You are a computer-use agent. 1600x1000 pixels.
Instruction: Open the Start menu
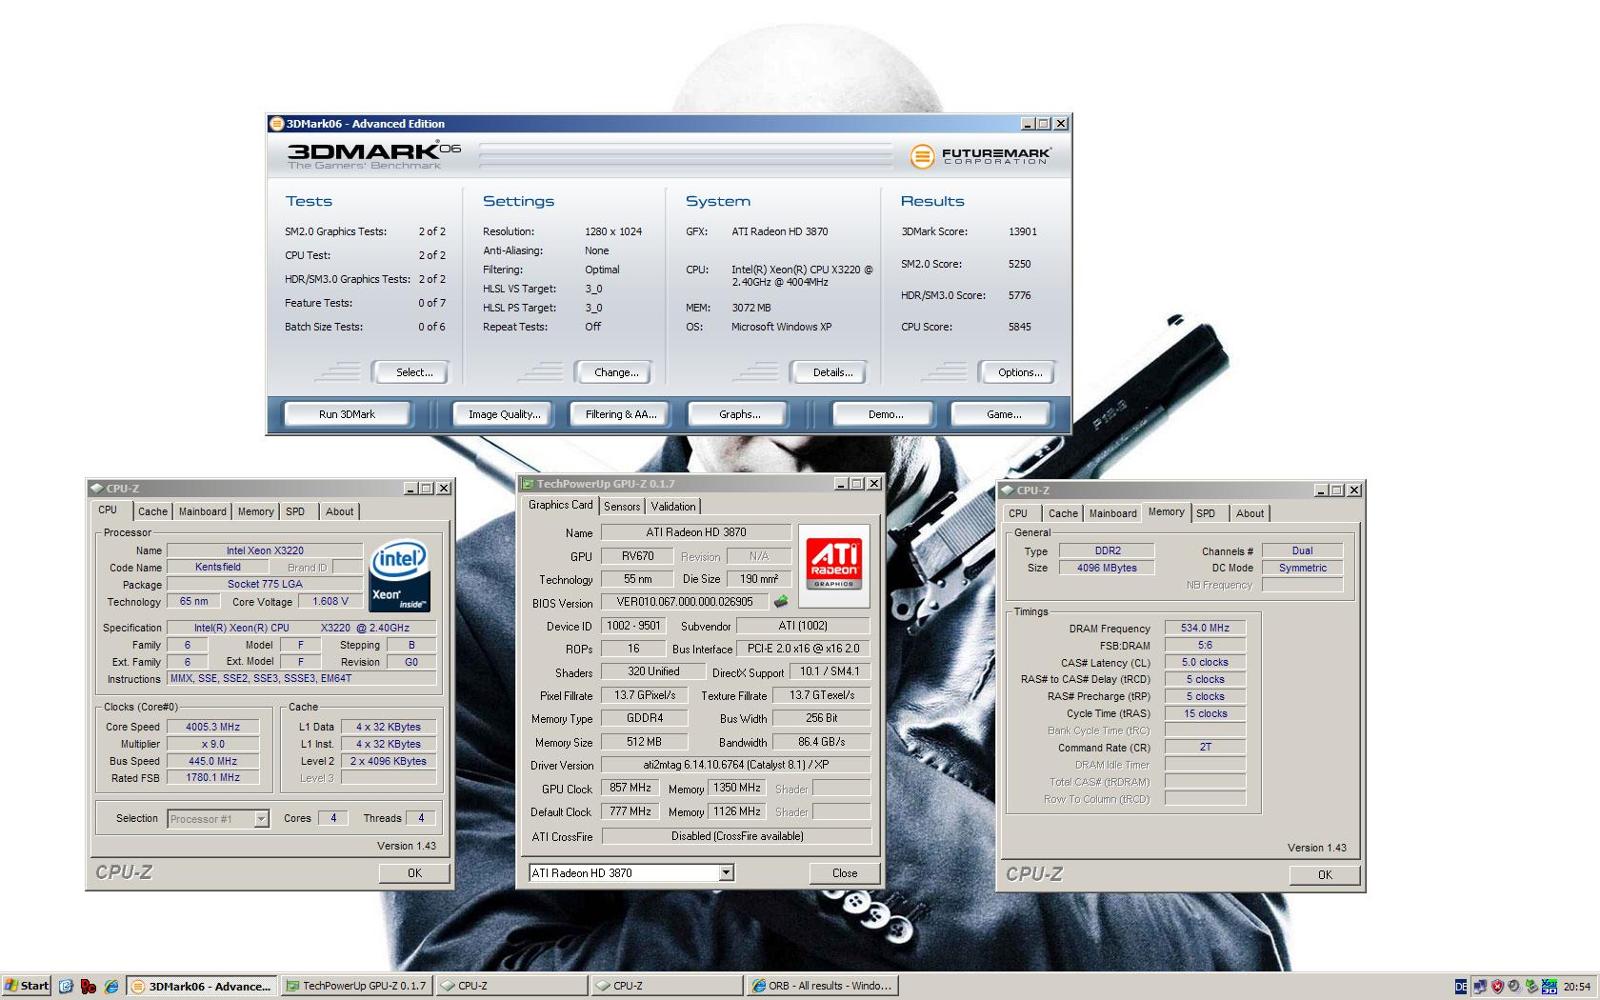coord(26,986)
